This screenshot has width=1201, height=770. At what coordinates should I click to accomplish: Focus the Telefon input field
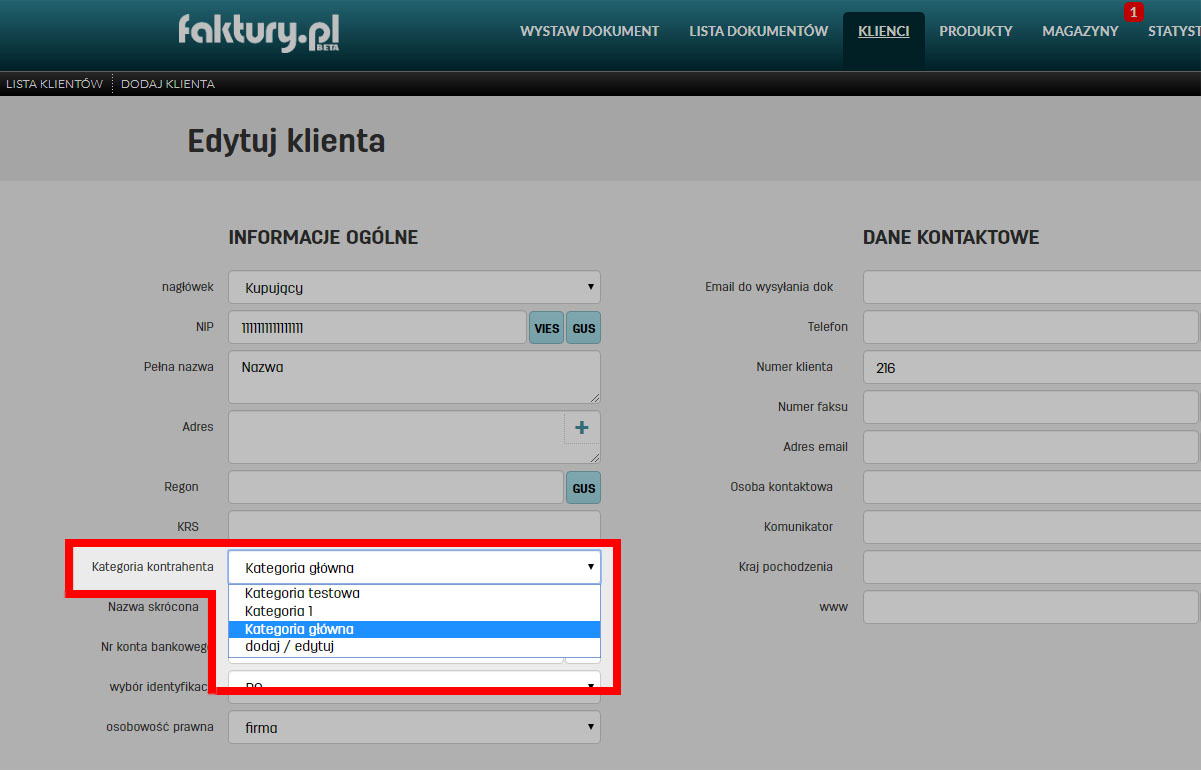(x=1030, y=327)
